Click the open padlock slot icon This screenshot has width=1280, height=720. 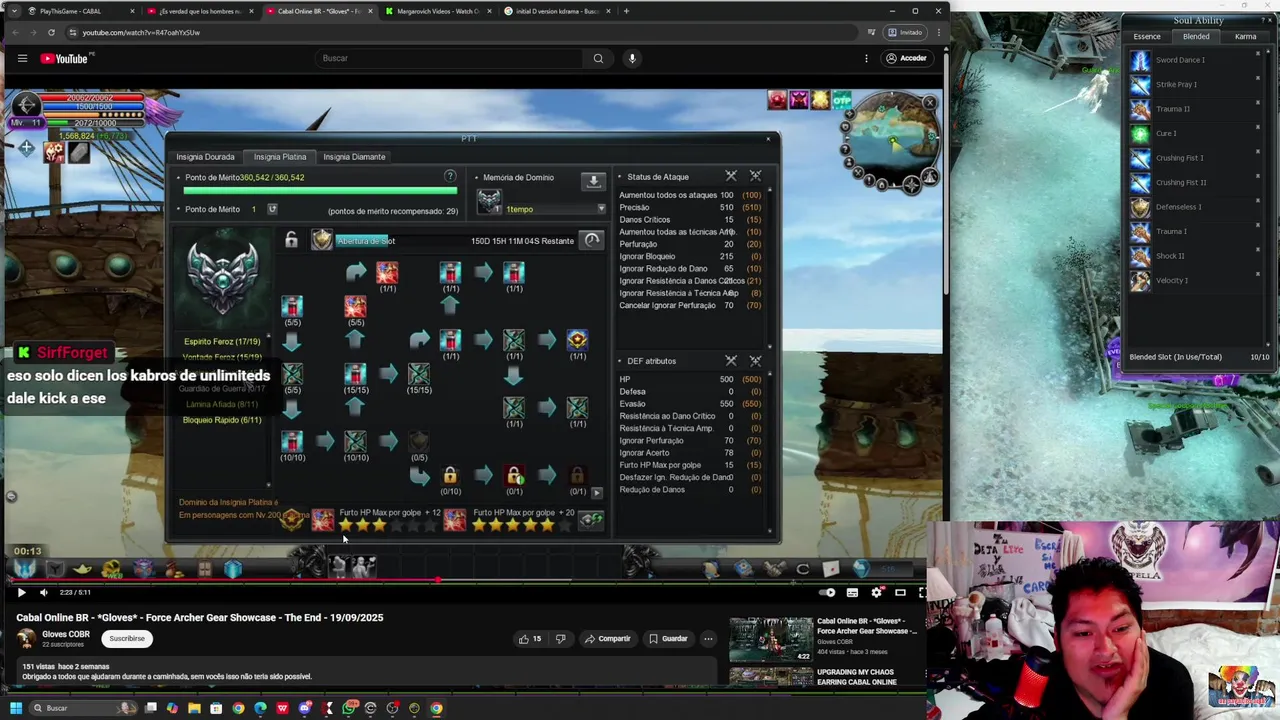(291, 240)
